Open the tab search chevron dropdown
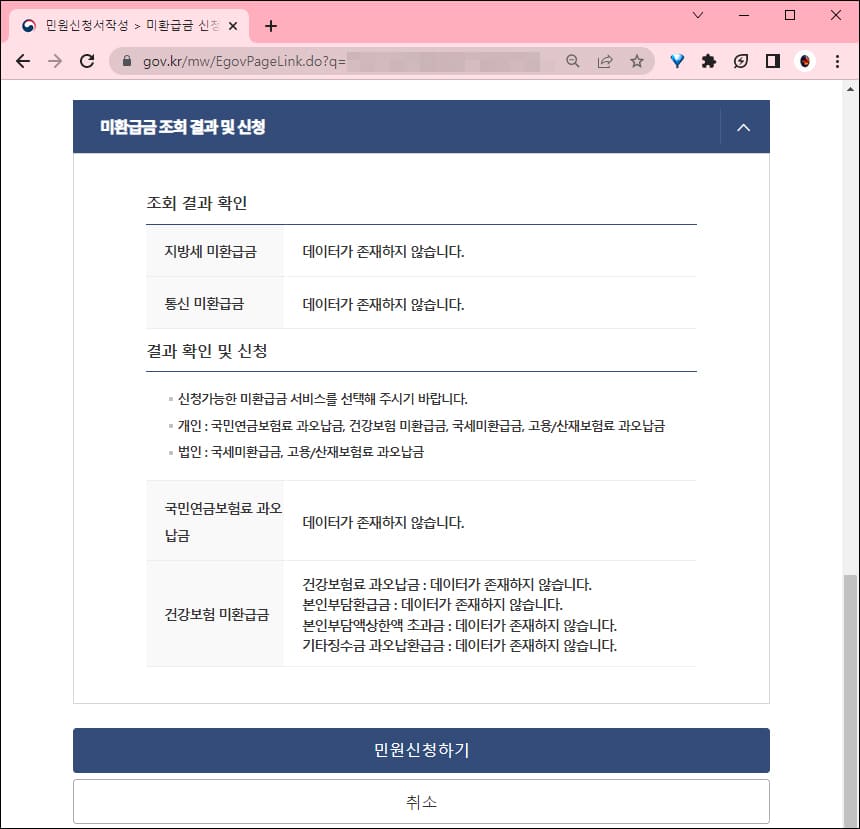This screenshot has height=829, width=860. pos(698,16)
